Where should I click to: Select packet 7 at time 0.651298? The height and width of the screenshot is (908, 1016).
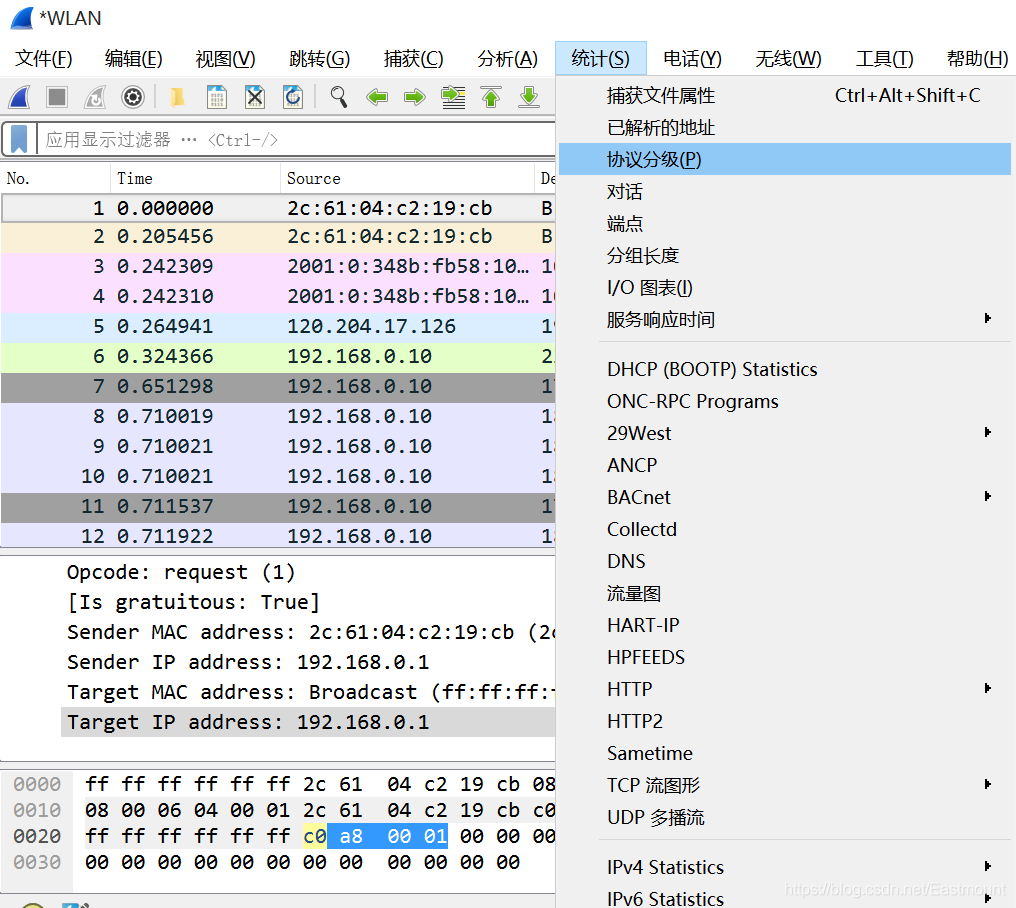278,386
